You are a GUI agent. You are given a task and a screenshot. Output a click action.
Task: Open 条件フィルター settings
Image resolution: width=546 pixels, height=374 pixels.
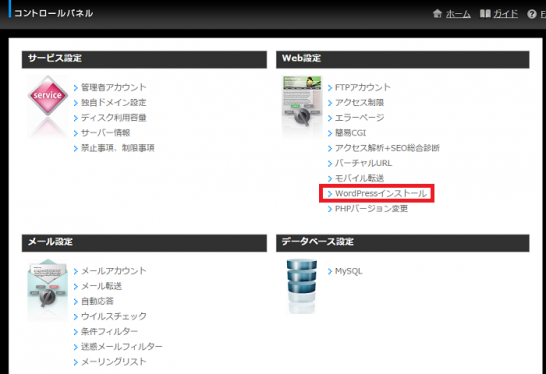coord(109,332)
